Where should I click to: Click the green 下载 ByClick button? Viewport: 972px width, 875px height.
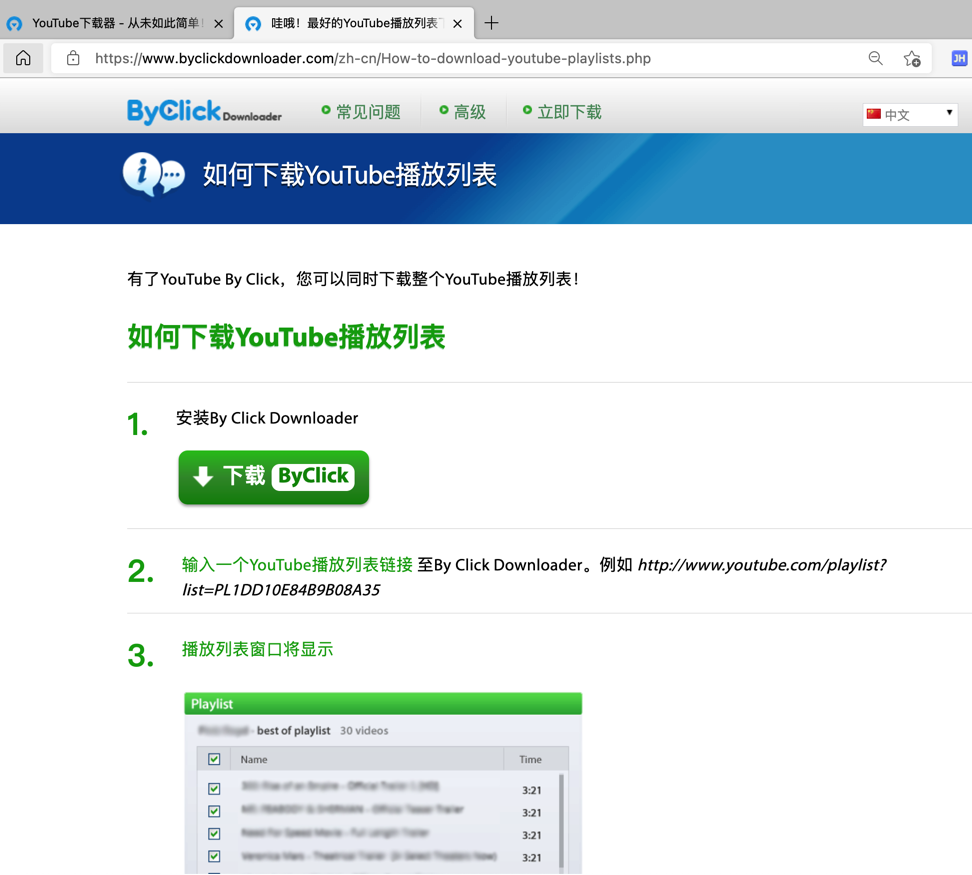click(x=273, y=477)
